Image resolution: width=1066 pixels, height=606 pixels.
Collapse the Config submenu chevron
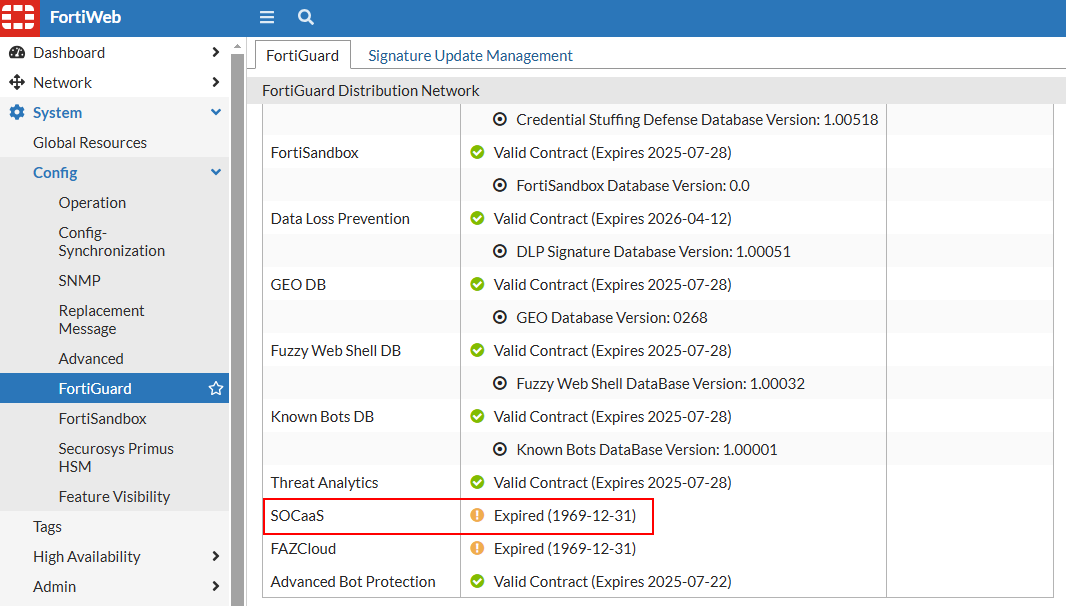point(216,173)
